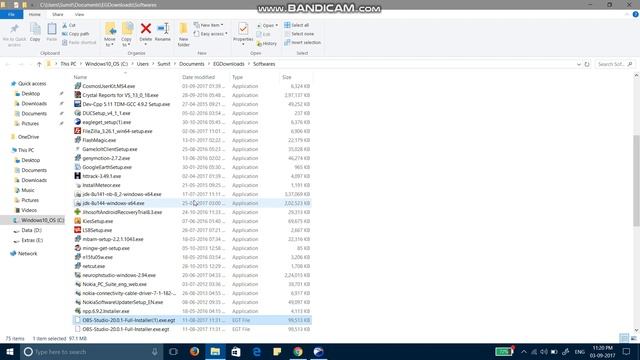Open the Easy access dropdown
Image resolution: width=640 pixels, height=360 pixels.
pos(211,34)
